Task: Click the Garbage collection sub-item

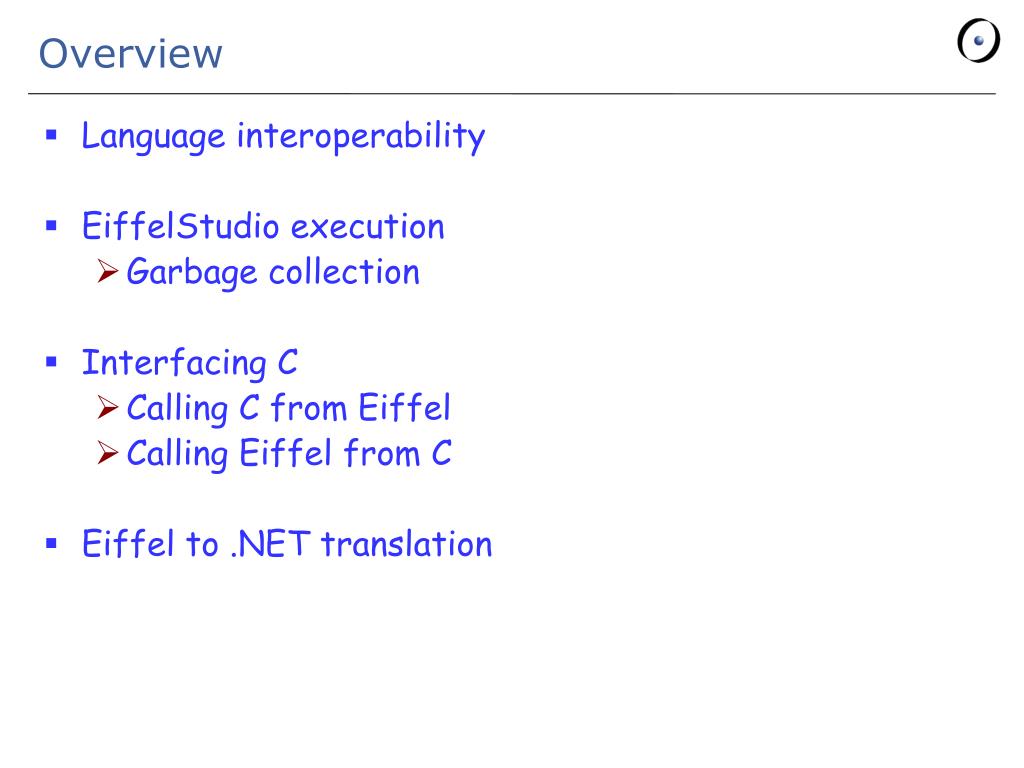Action: point(273,272)
